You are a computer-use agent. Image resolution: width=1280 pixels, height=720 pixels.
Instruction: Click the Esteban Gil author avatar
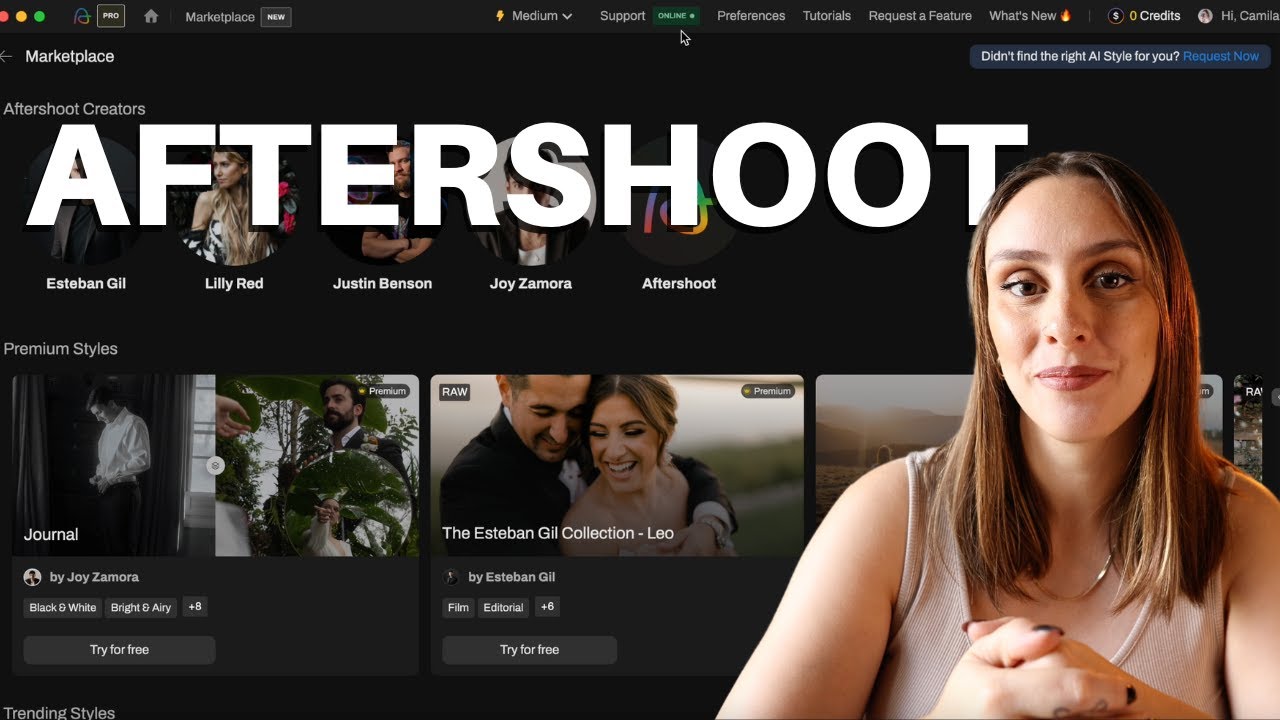pyautogui.click(x=451, y=577)
